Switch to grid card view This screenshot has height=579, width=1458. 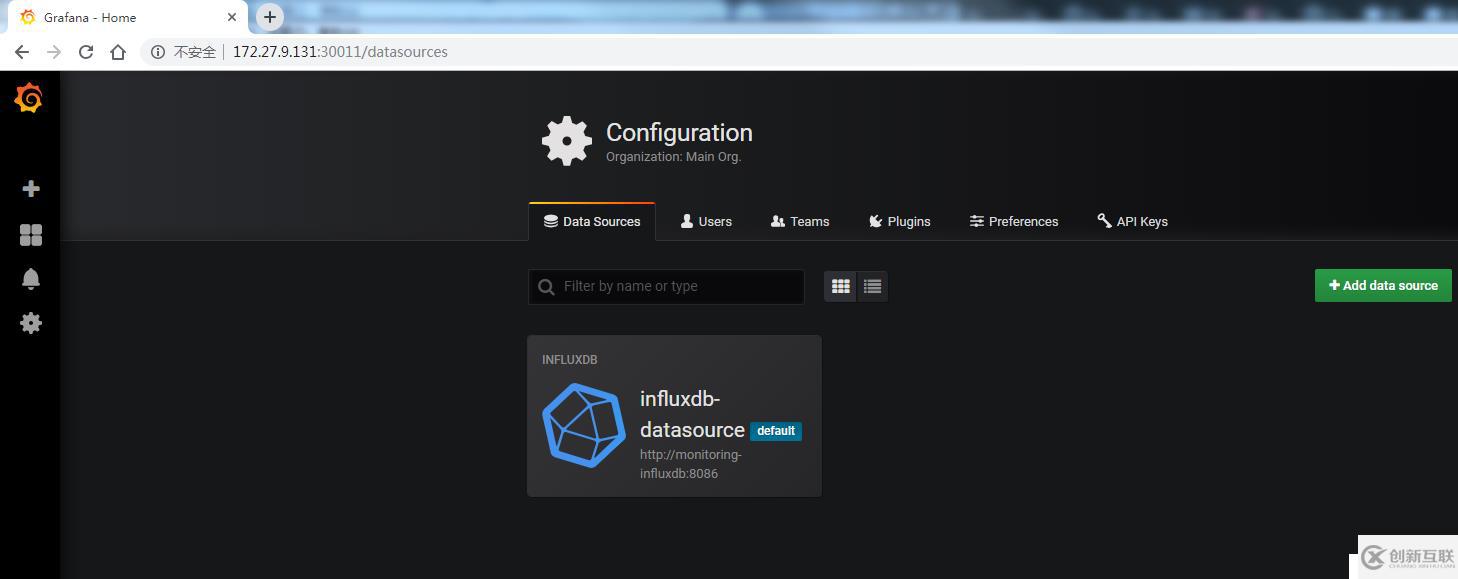pyautogui.click(x=840, y=286)
